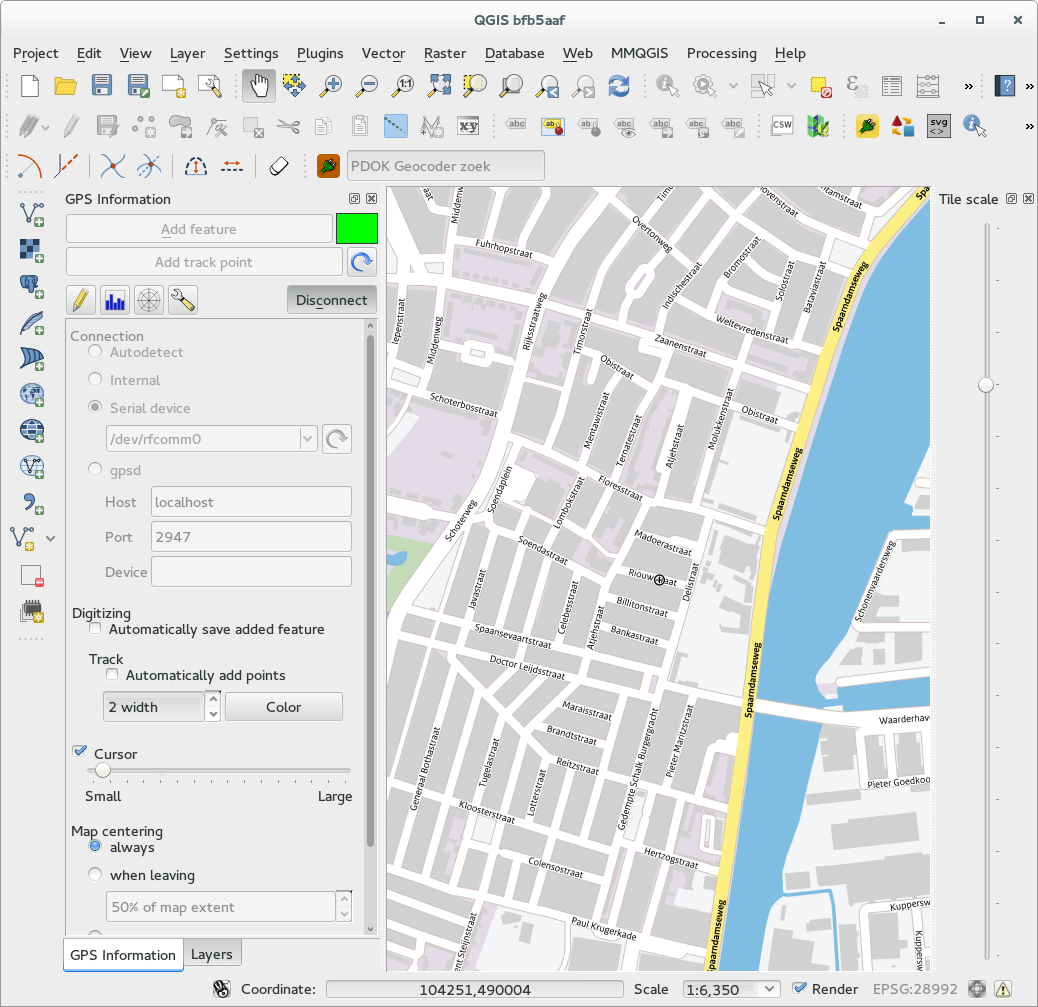Open the Help question mark icon

click(1006, 86)
